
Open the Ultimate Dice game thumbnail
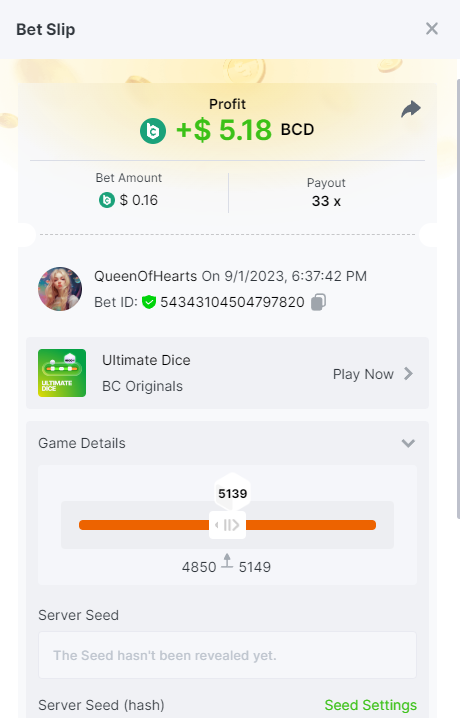(x=62, y=373)
